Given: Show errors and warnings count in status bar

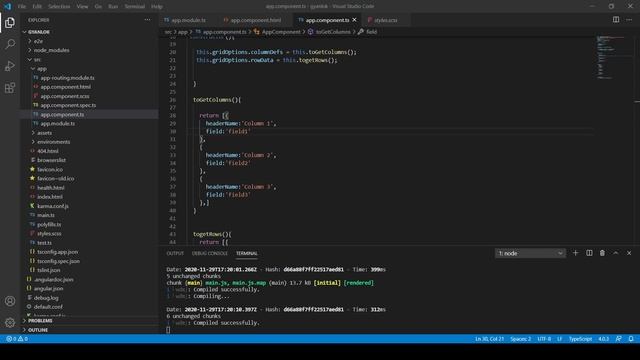Looking at the screenshot, I should point(17,339).
